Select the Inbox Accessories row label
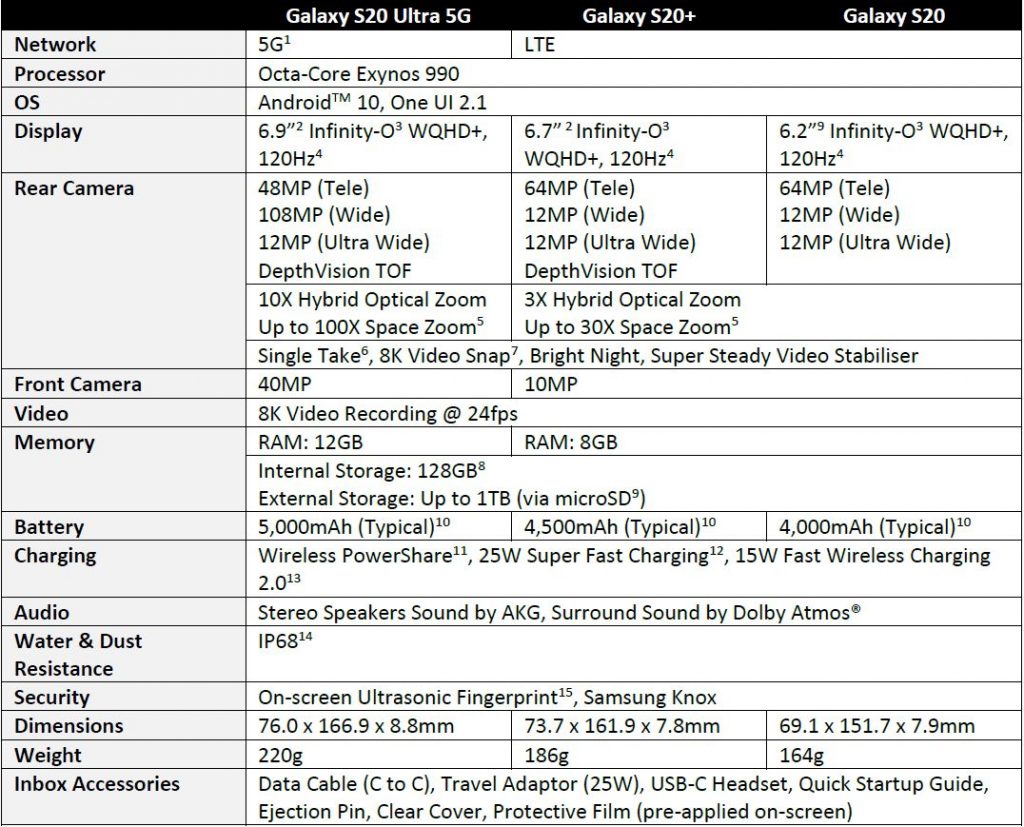 pyautogui.click(x=97, y=784)
